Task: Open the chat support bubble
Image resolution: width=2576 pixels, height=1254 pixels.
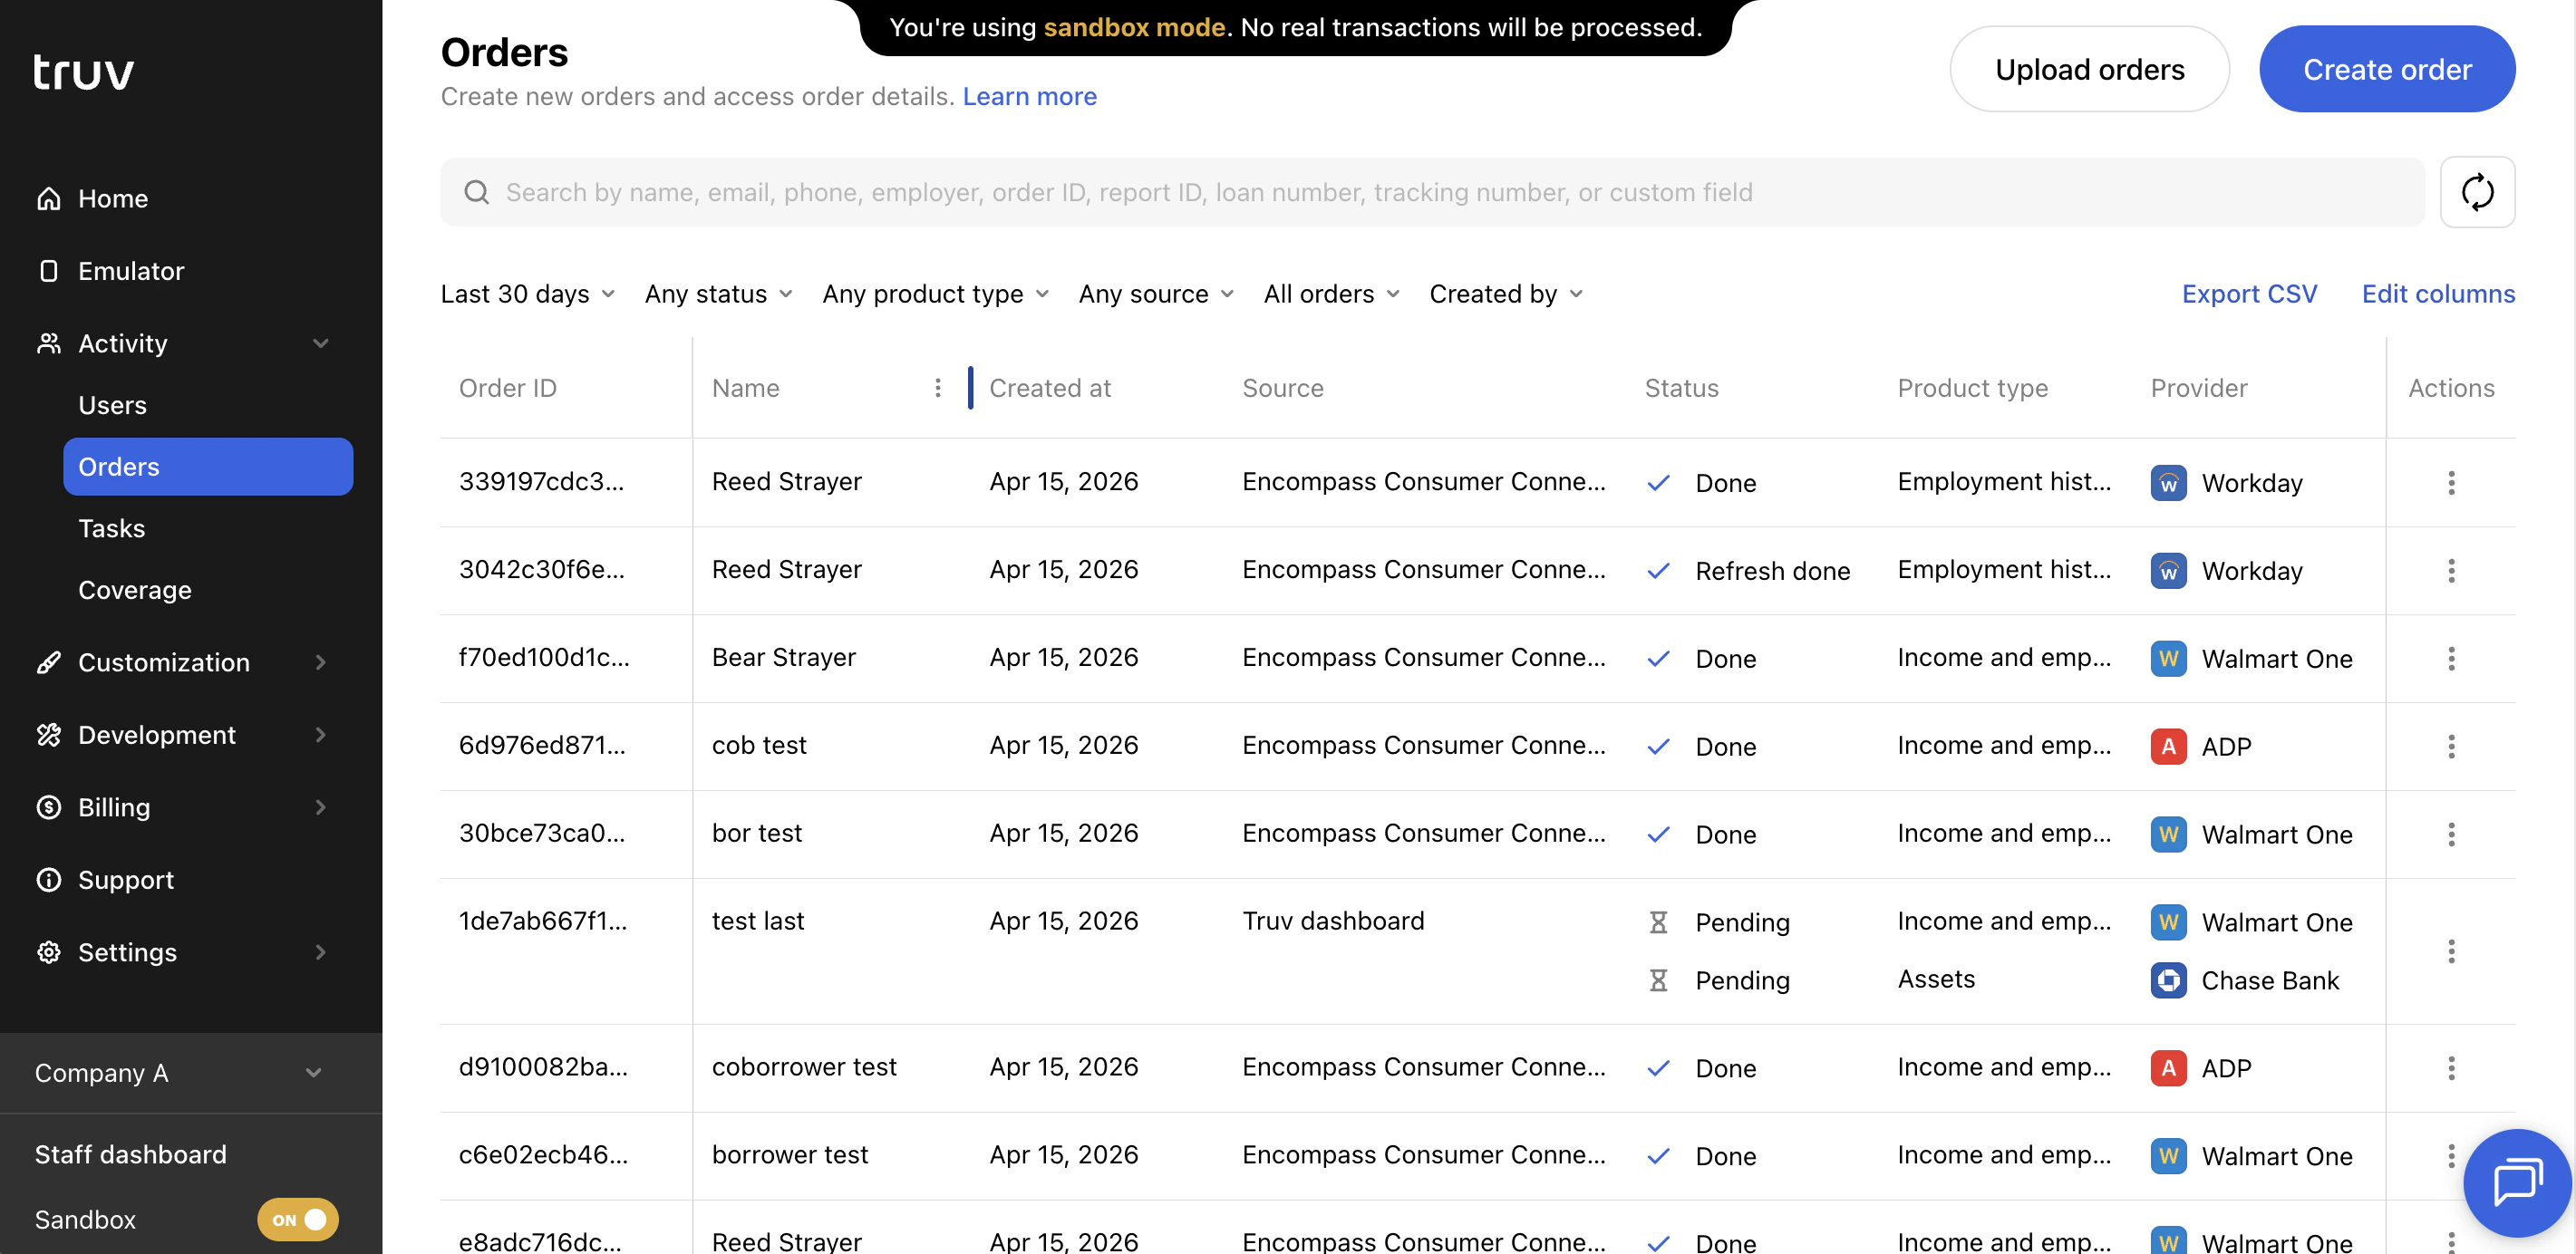Action: [x=2517, y=1182]
